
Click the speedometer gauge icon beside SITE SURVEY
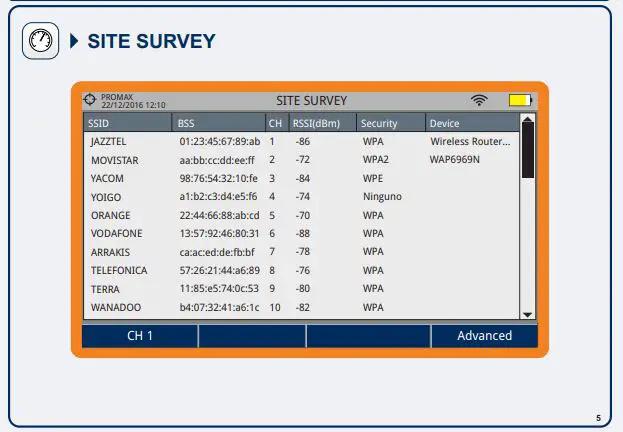click(41, 41)
